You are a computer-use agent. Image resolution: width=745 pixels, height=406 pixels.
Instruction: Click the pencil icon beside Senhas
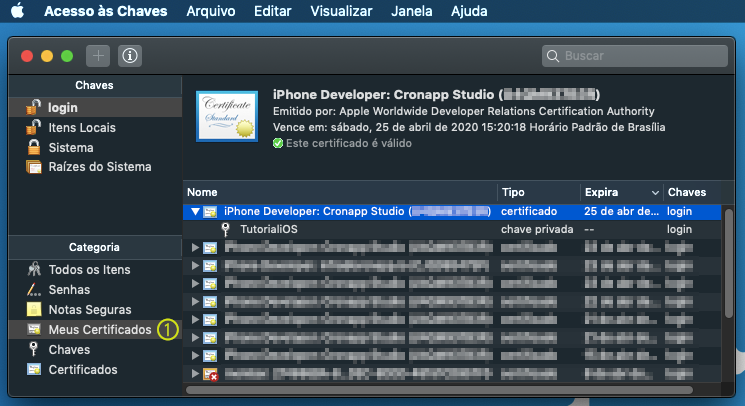(x=34, y=289)
